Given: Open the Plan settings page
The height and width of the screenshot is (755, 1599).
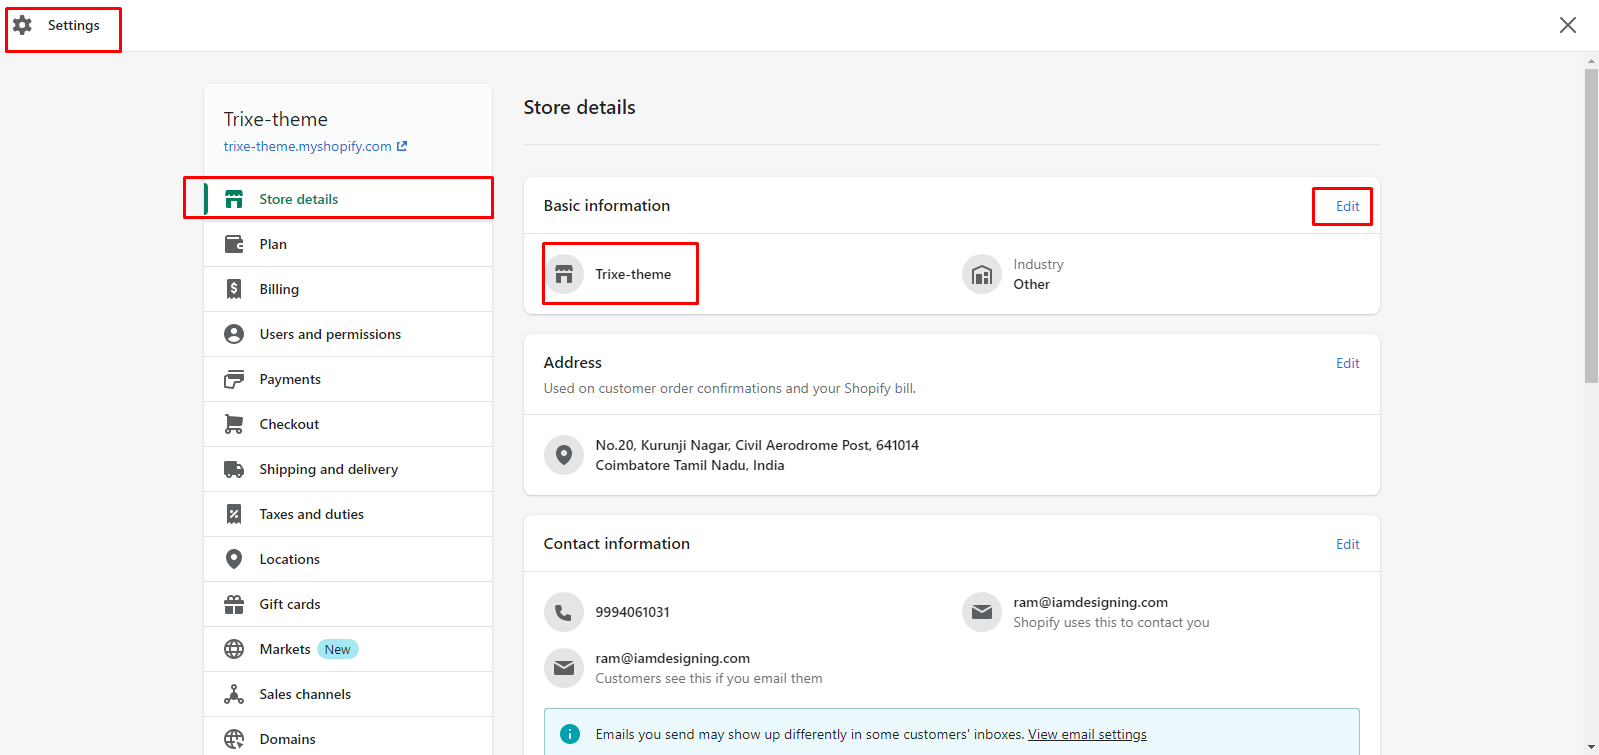Looking at the screenshot, I should pos(348,244).
